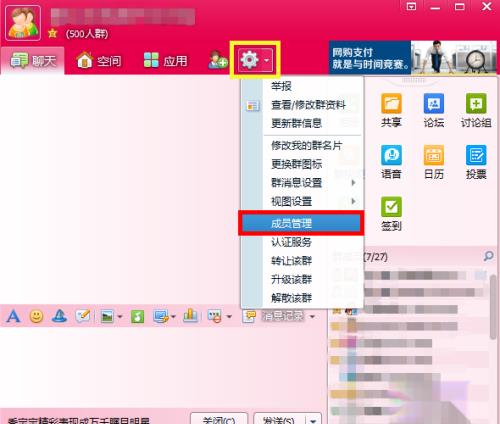The image size is (500, 424).
Task: Click the gold star next to 500人群
Action: click(x=52, y=33)
